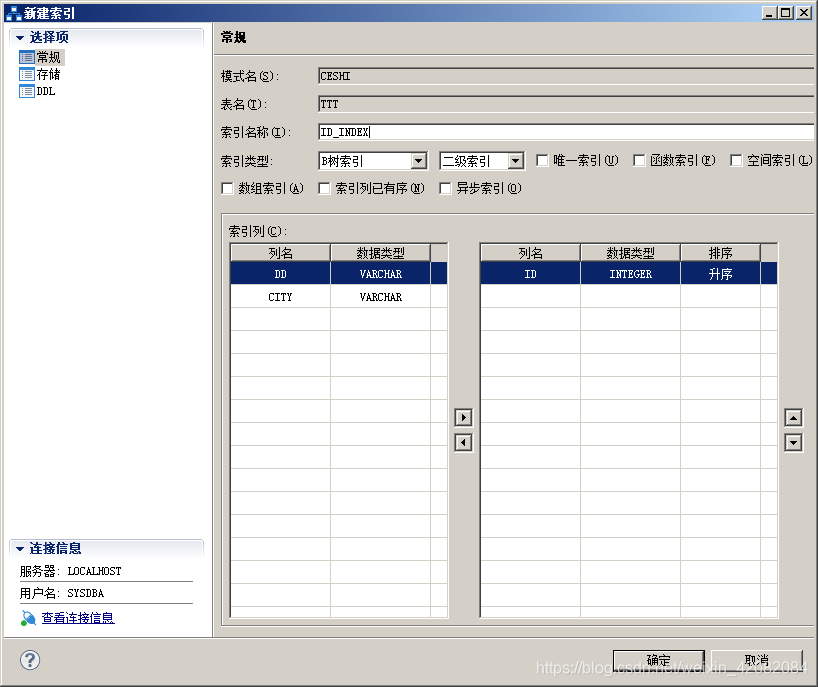The height and width of the screenshot is (687, 818).
Task: Click the VARCHAR cell in CITY row
Action: (x=380, y=297)
